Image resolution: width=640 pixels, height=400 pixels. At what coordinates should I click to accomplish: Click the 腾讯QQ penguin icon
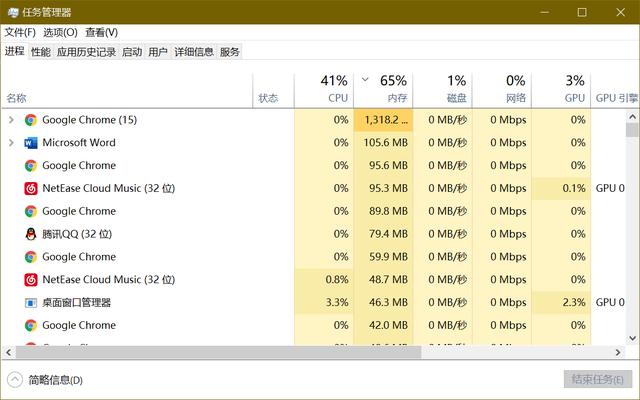[31, 234]
